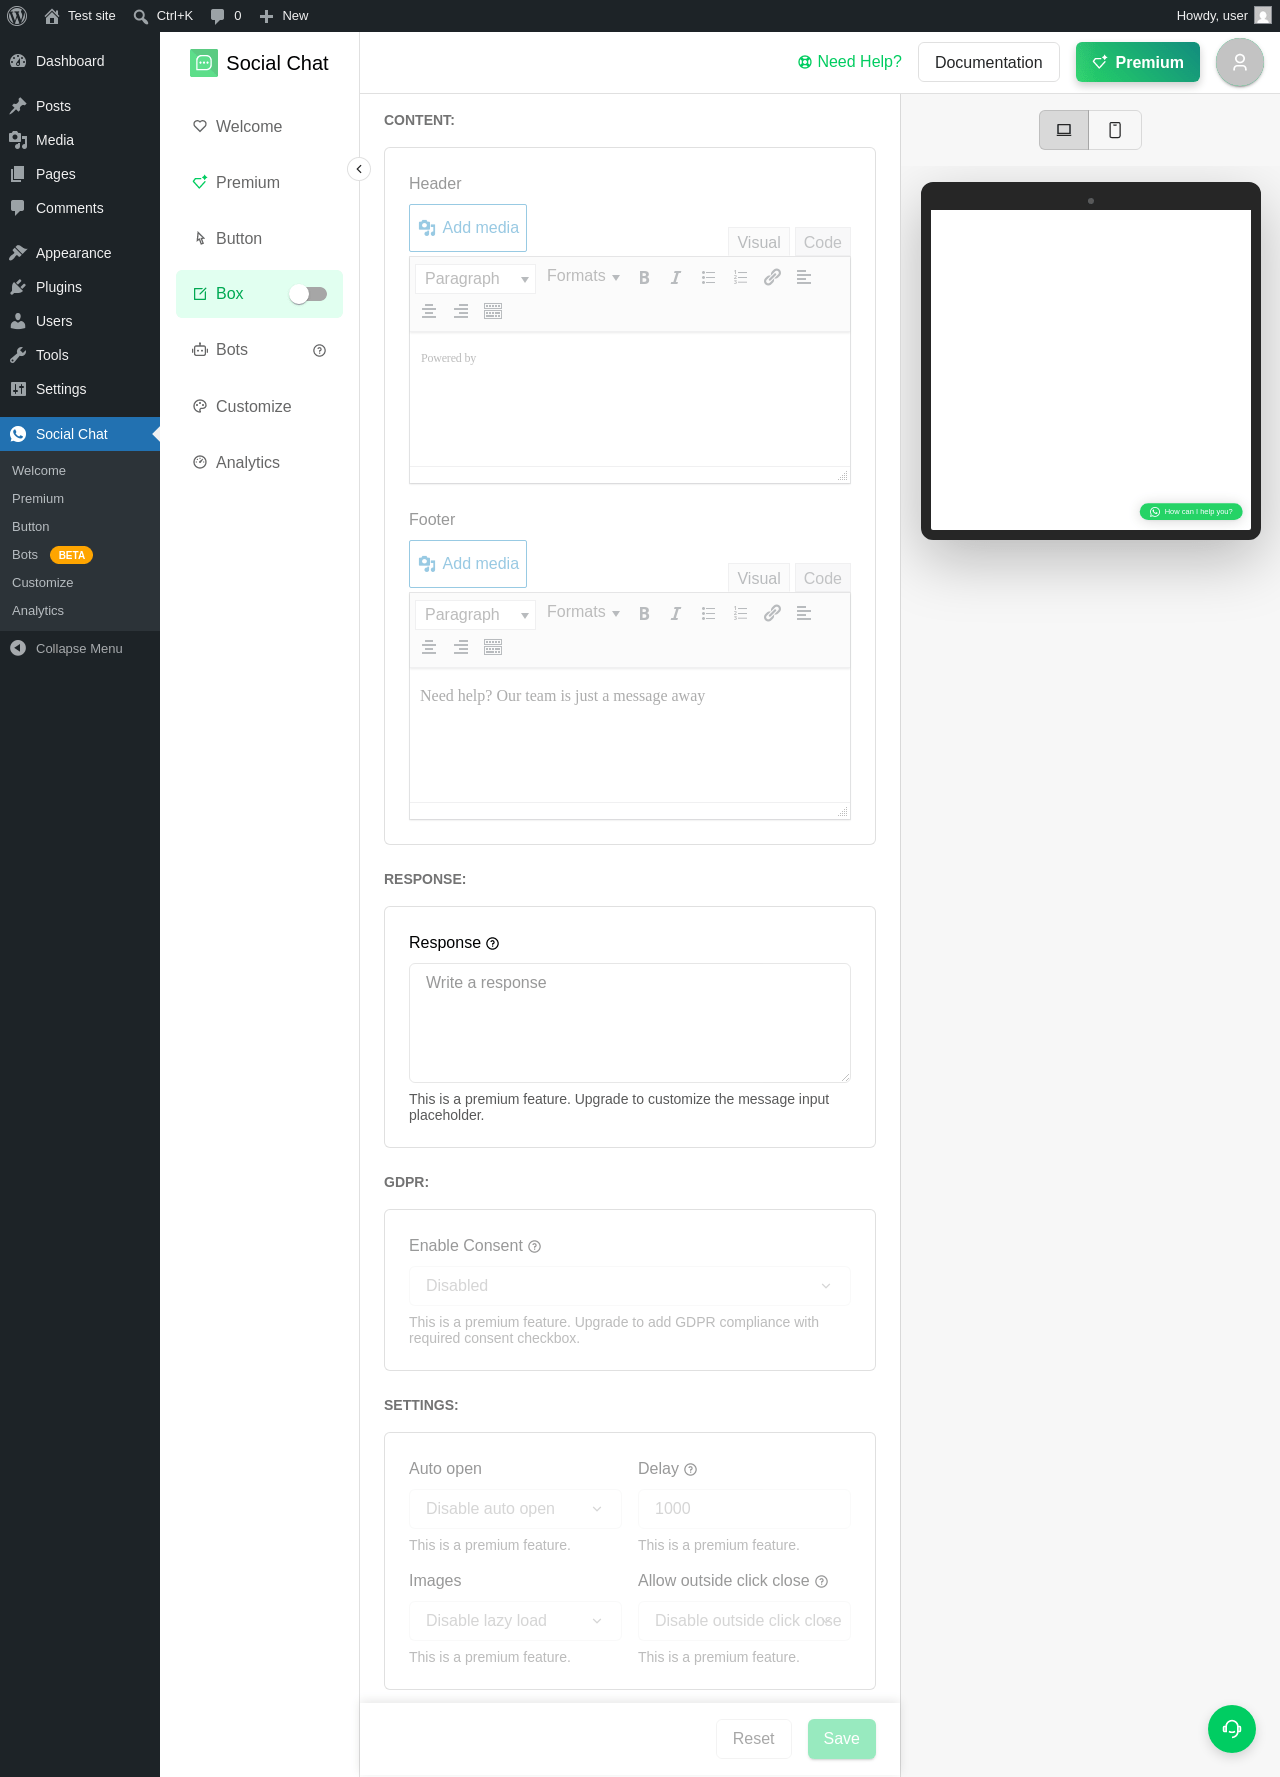
Task: Click the Need Help? link
Action: click(850, 62)
